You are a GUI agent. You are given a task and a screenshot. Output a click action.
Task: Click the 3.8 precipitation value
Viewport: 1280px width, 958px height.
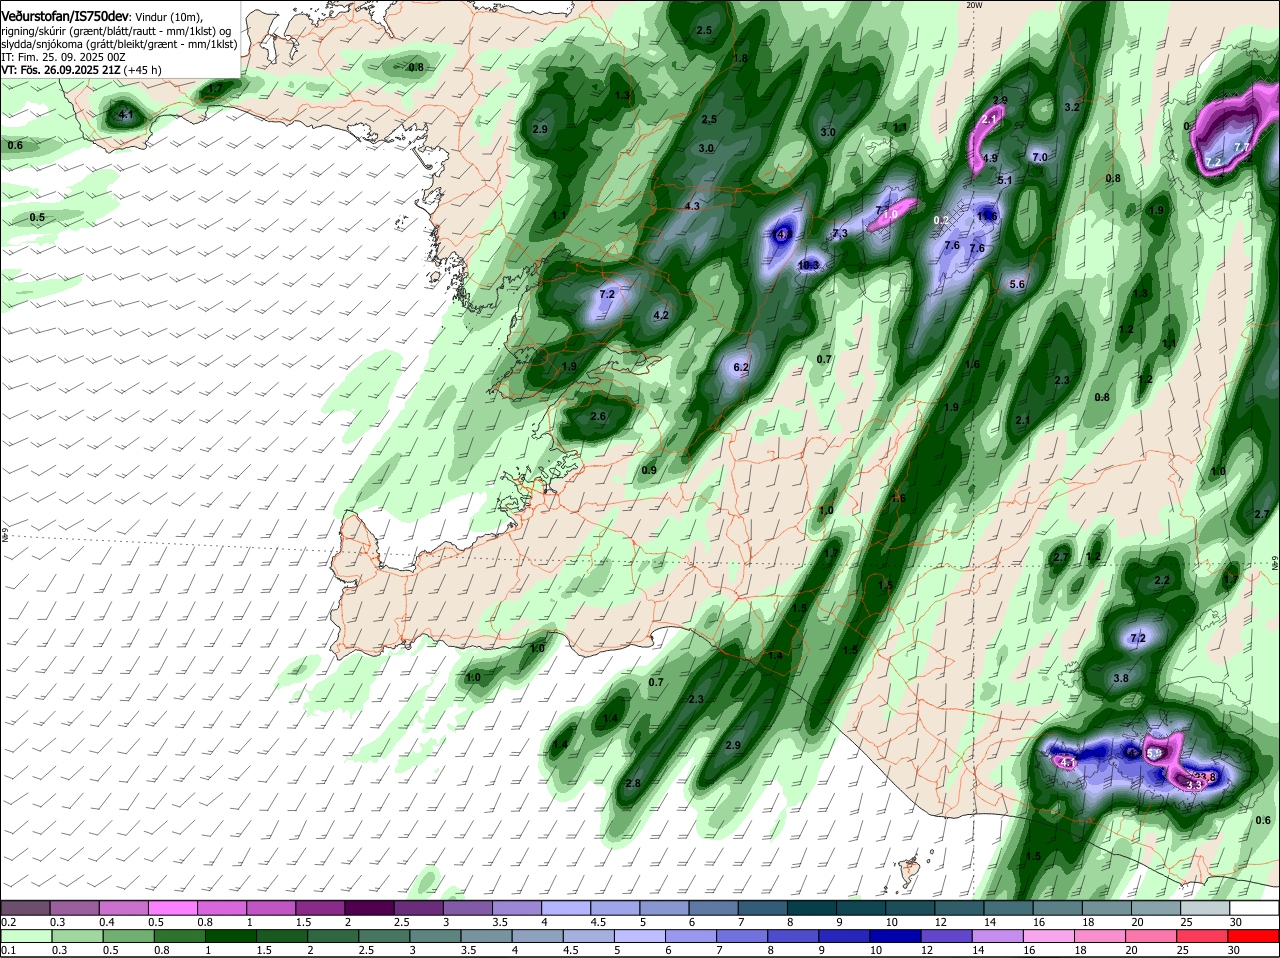pos(1121,678)
